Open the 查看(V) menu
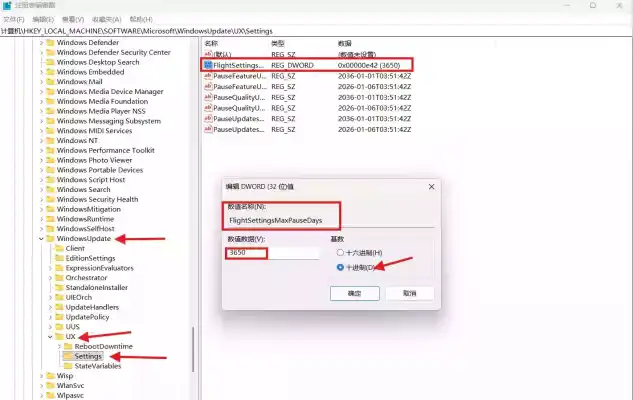The width and height of the screenshot is (633, 400). click(x=73, y=19)
